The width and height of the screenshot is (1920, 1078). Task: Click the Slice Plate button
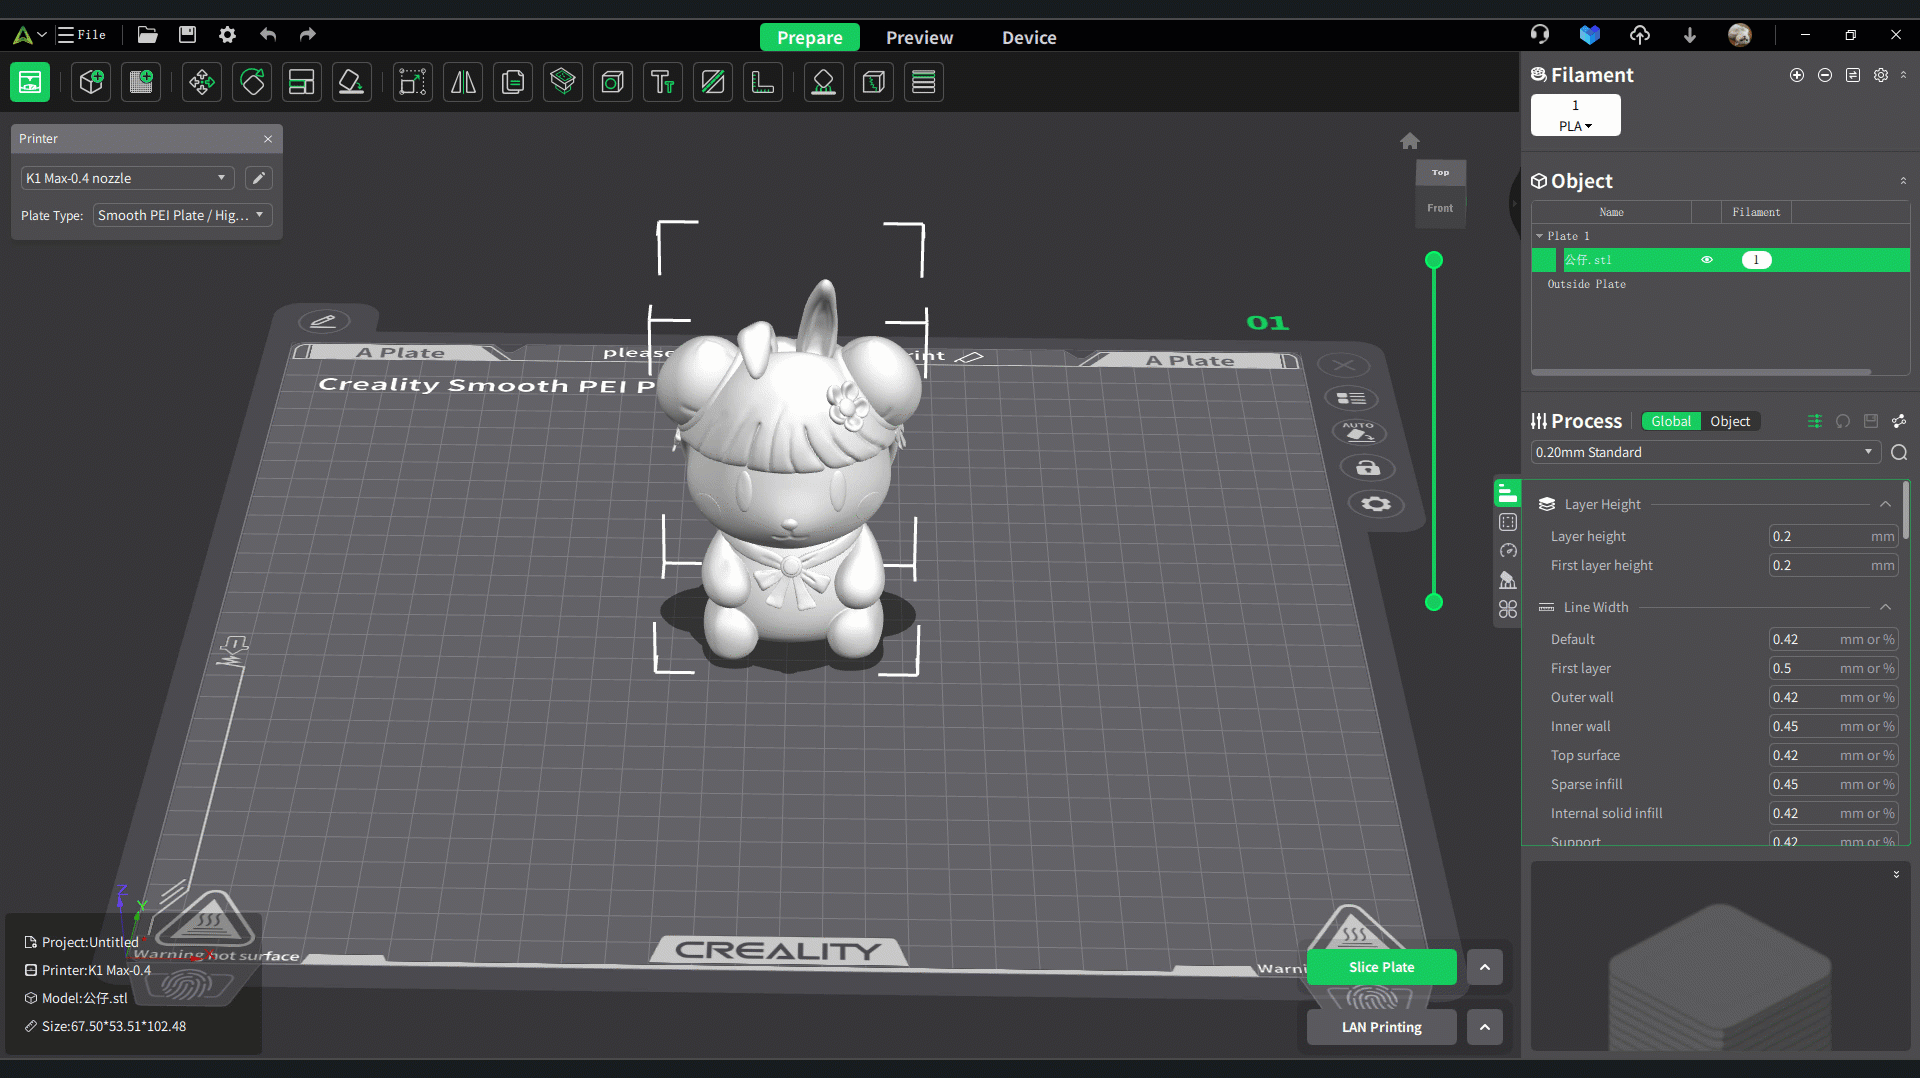pyautogui.click(x=1382, y=967)
